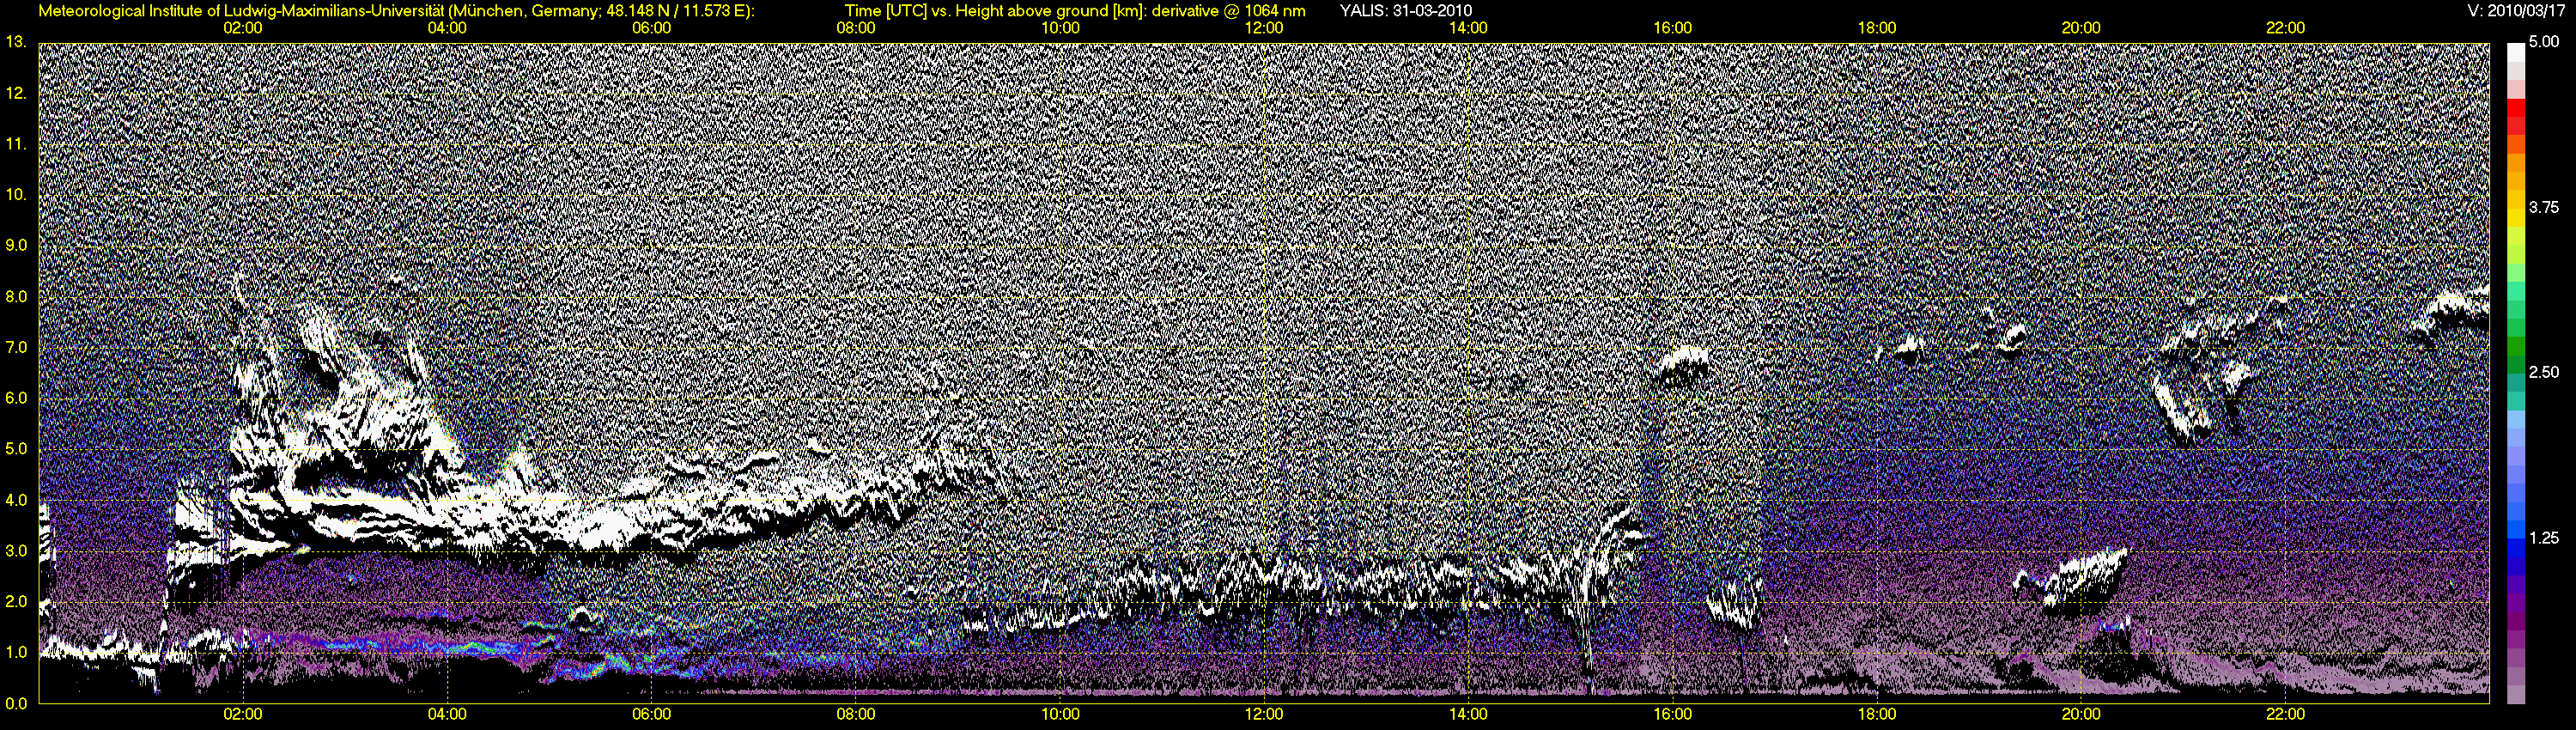Click the 10:00 label on the bottom time axis

pos(1060,714)
